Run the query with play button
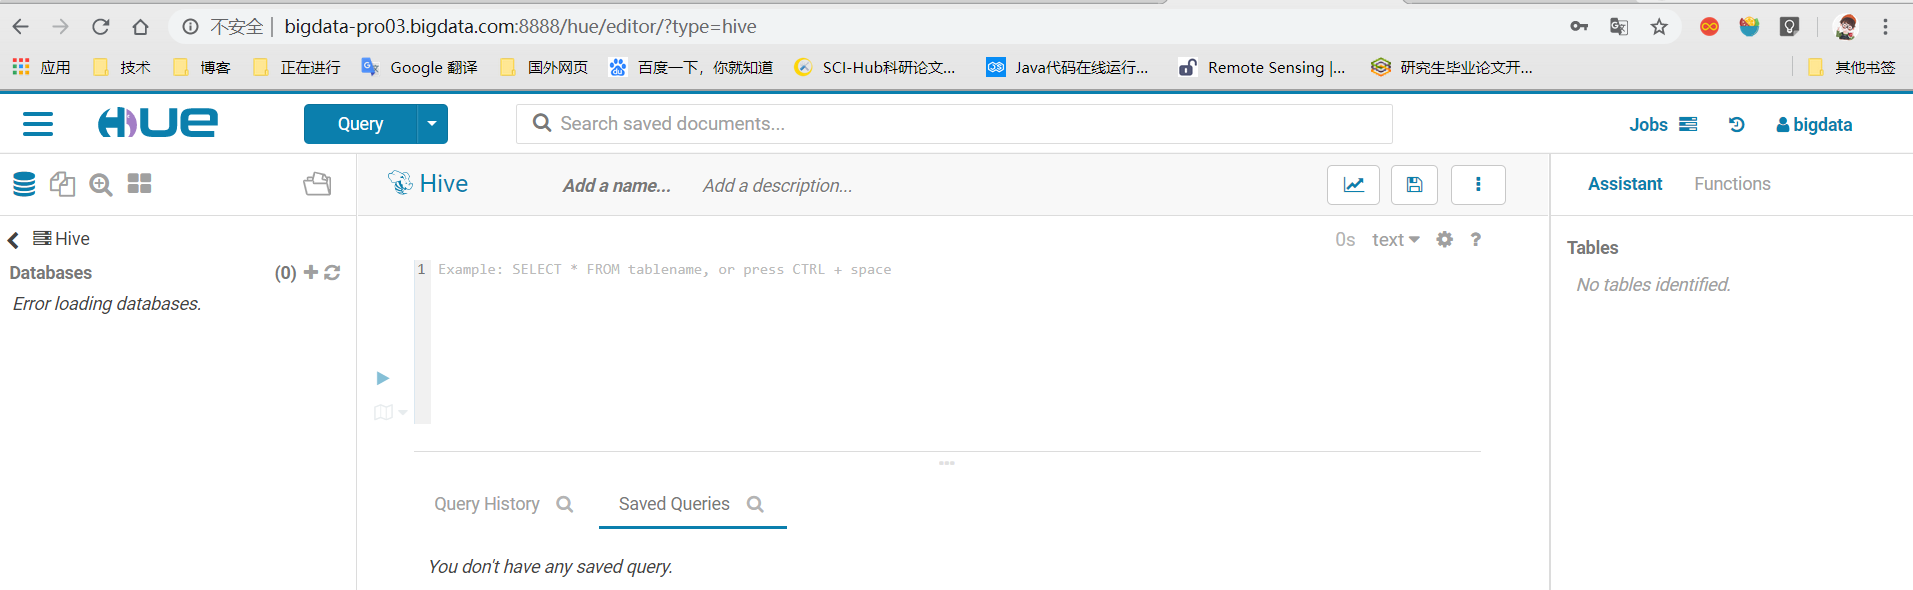This screenshot has width=1913, height=590. pyautogui.click(x=383, y=378)
